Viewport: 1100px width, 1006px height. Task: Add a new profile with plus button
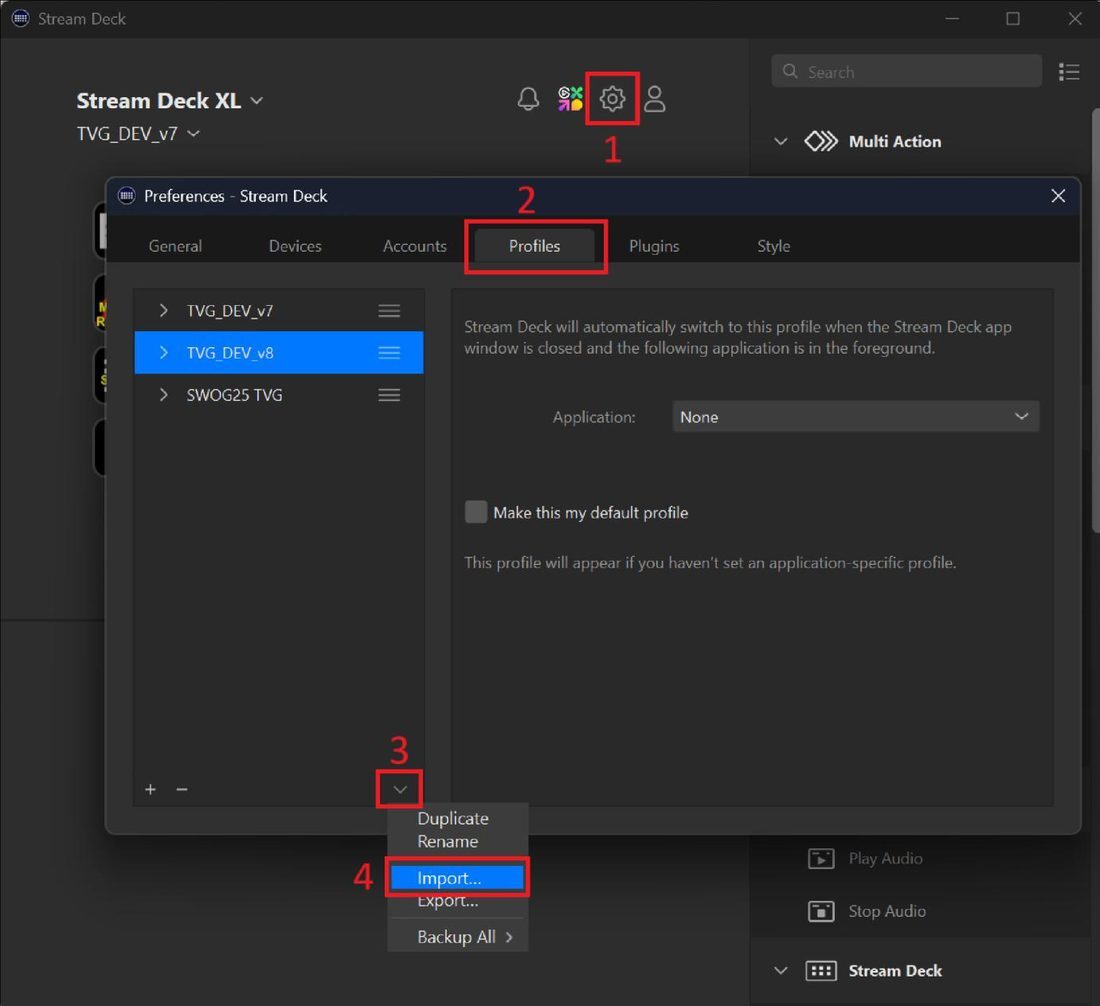pyautogui.click(x=150, y=789)
